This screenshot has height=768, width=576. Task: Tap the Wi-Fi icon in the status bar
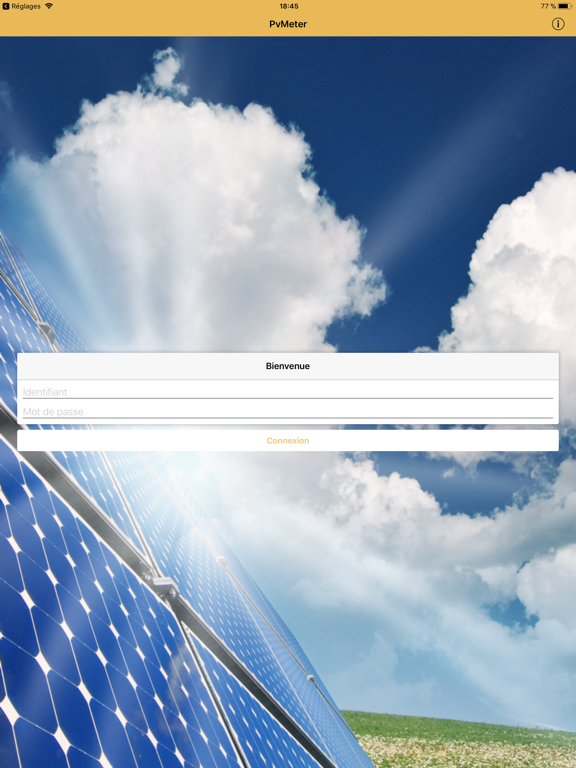click(x=49, y=6)
